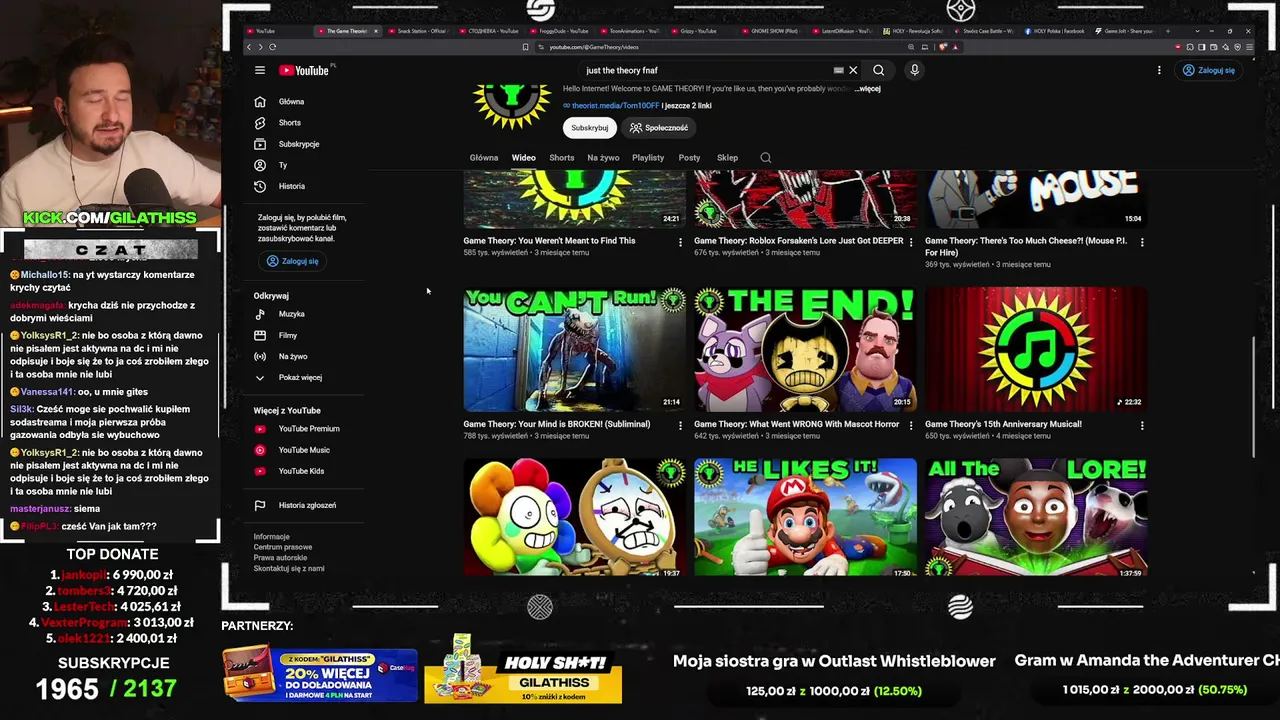Open options for 'You Weren't Meant to Find This'
This screenshot has width=1280, height=720.
click(680, 242)
